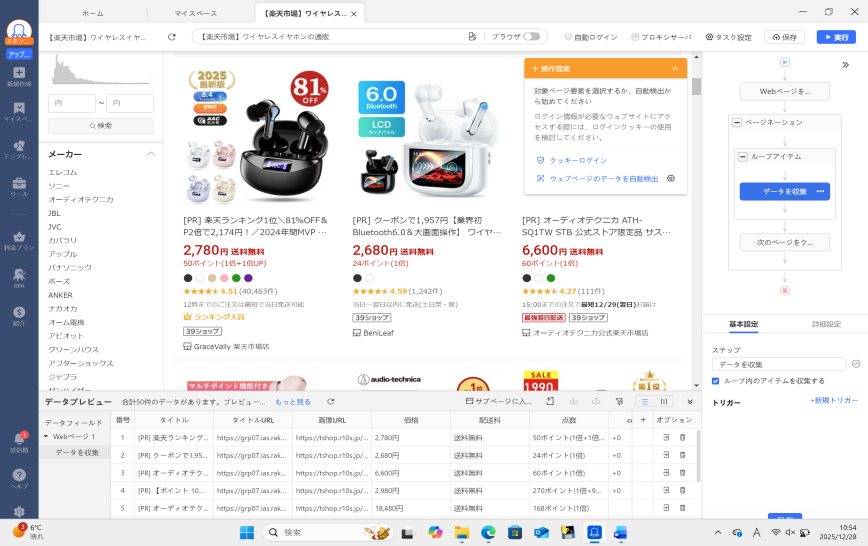This screenshot has height=546, width=868.
Task: Click the three-dots menu on the データを収集 step
Action: pos(820,191)
